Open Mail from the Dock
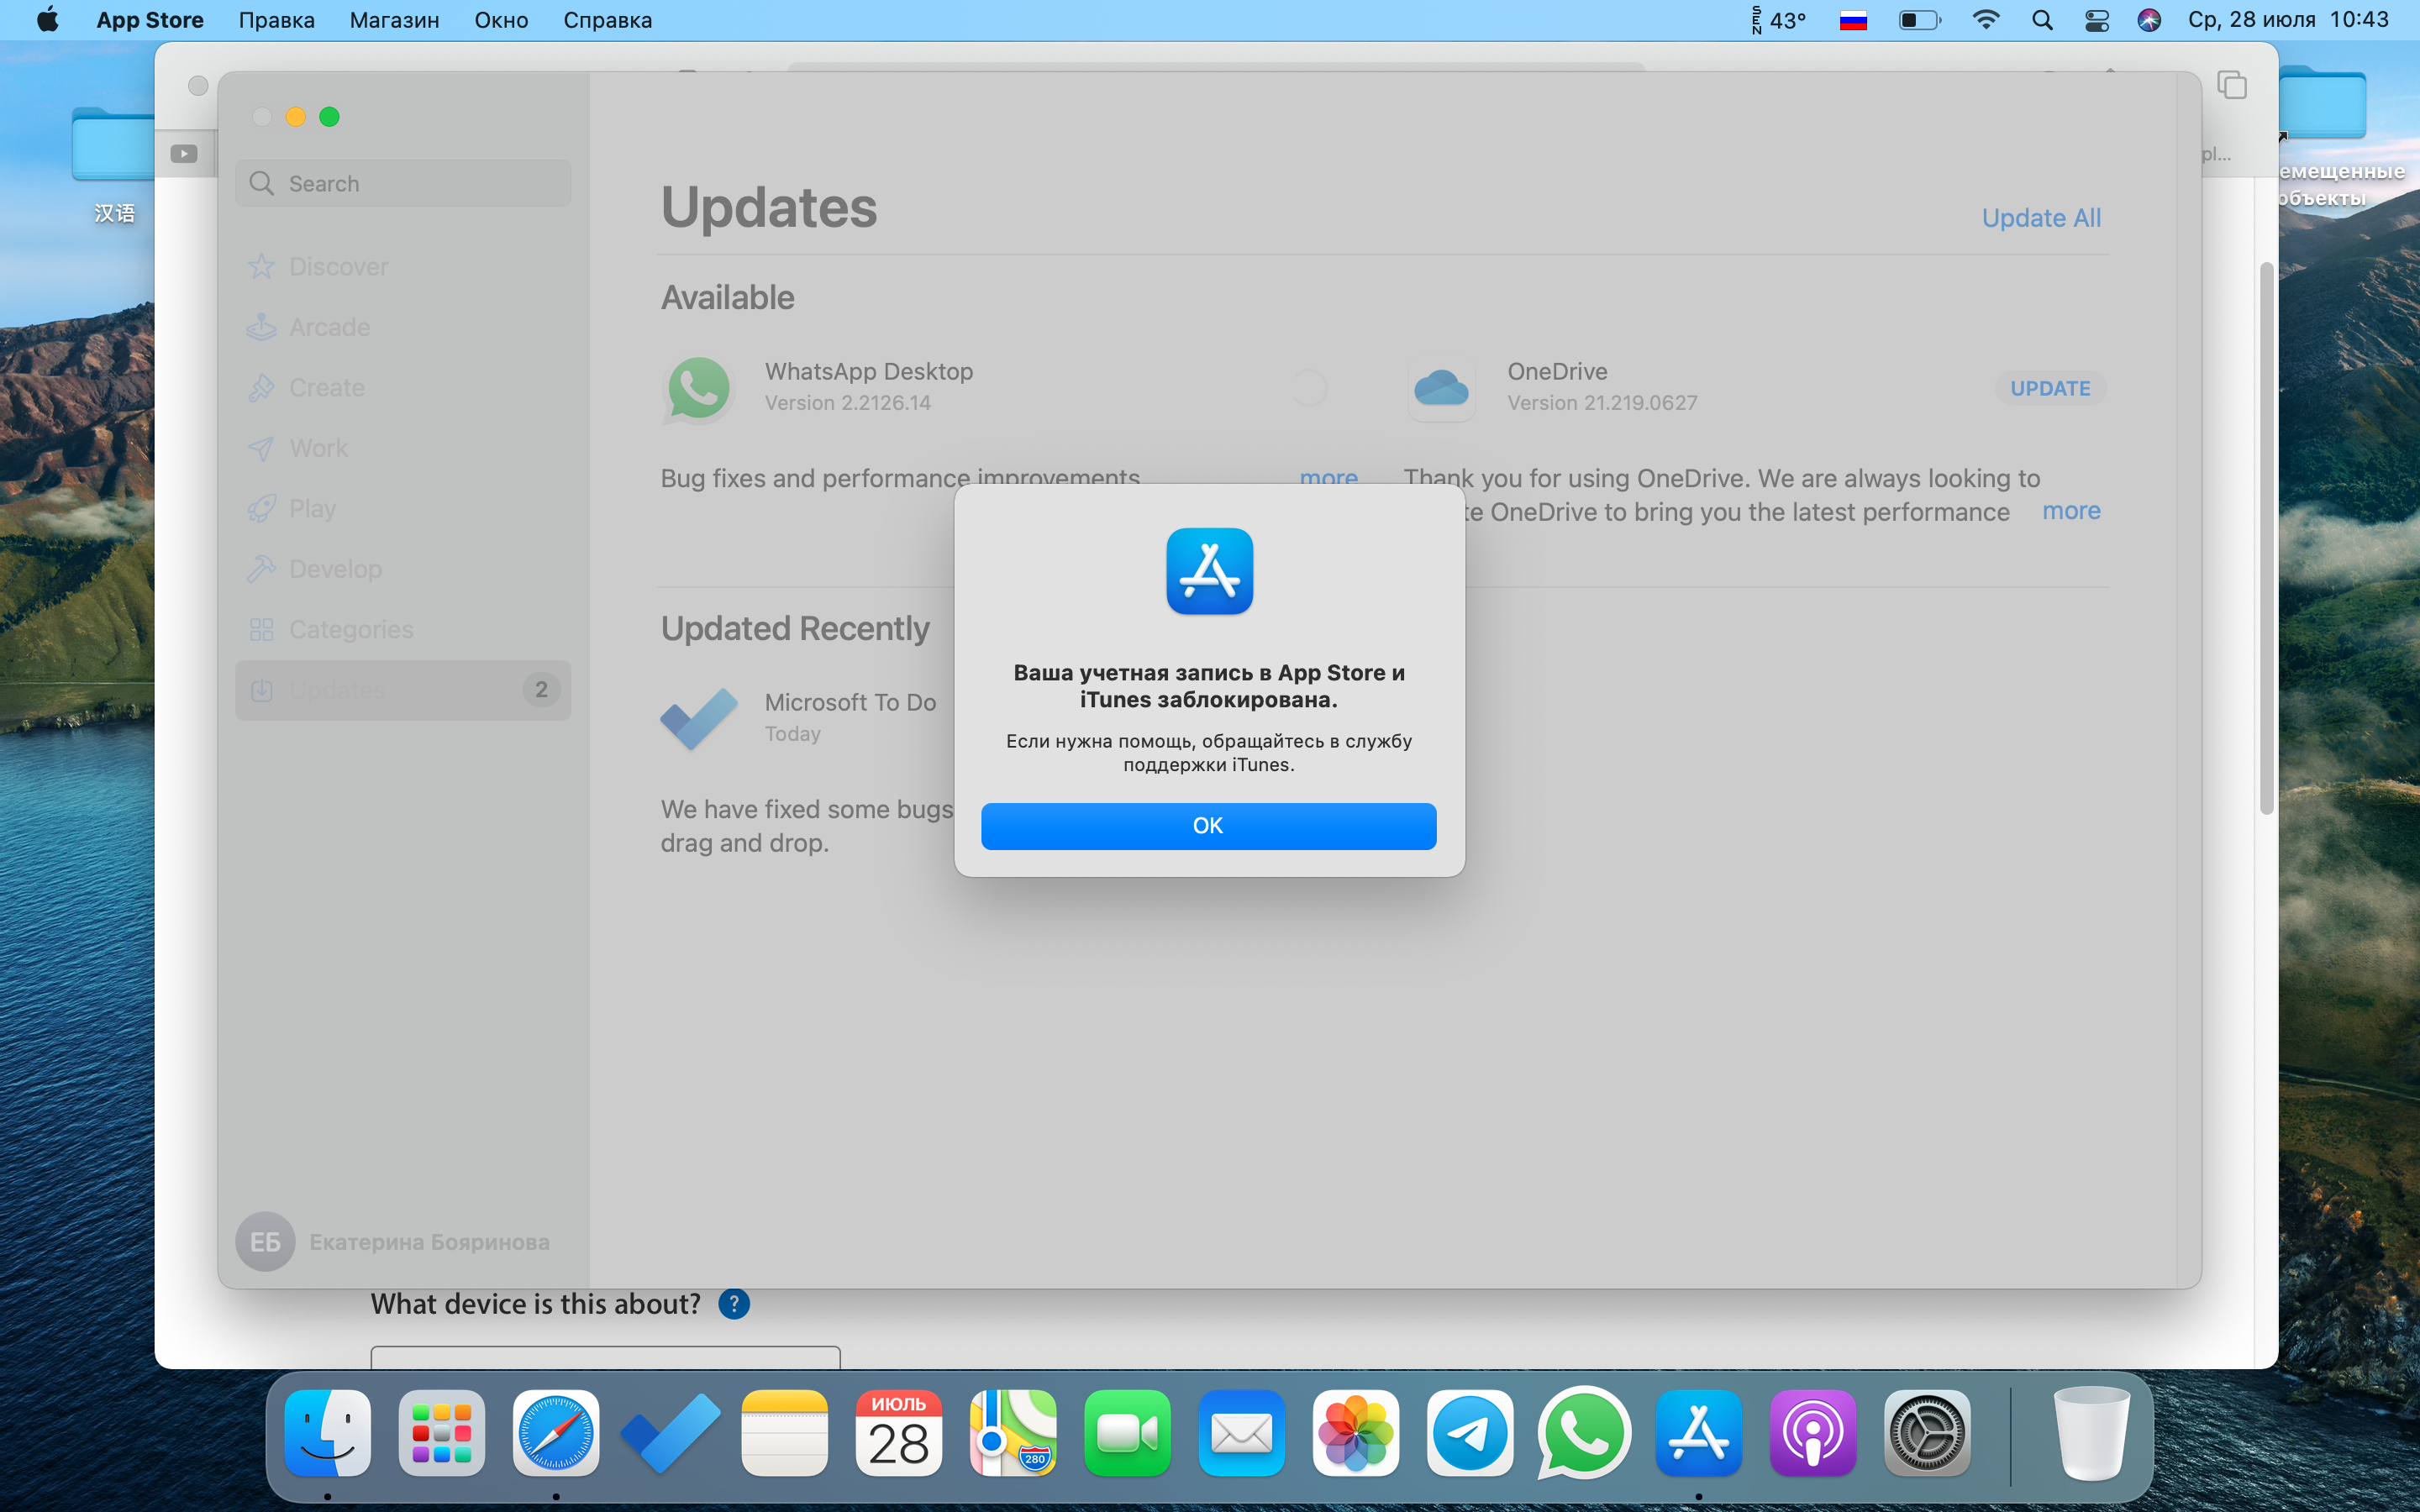This screenshot has width=2420, height=1512. 1241,1433
